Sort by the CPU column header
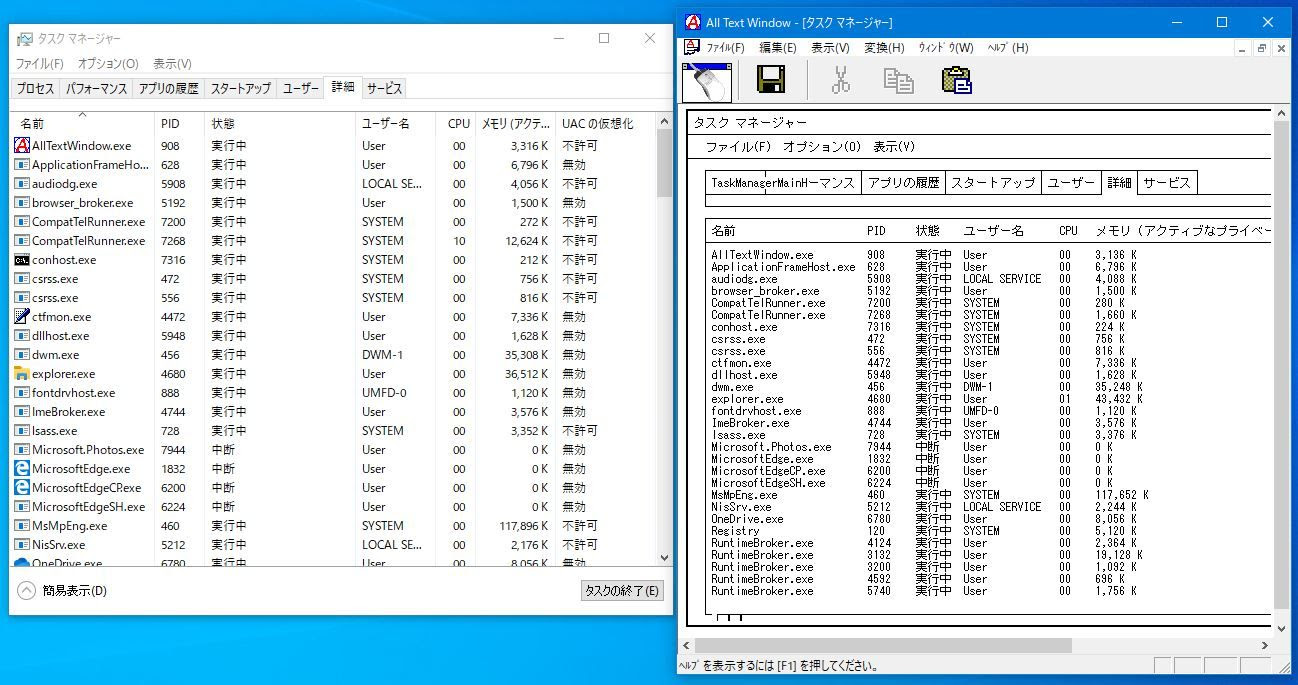 point(455,124)
